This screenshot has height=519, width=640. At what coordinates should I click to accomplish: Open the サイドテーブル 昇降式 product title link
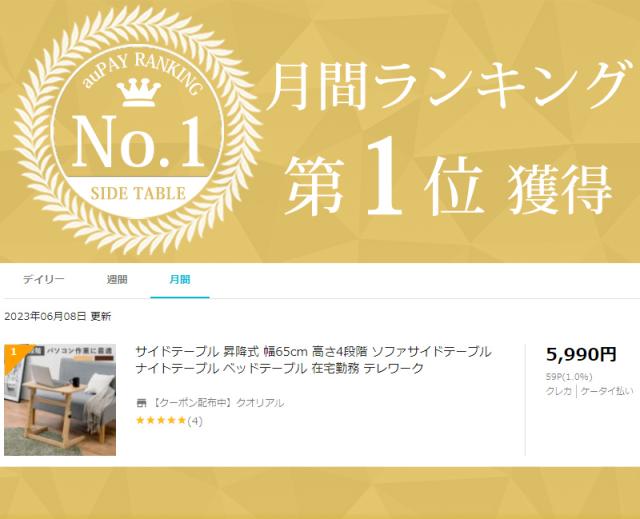313,360
